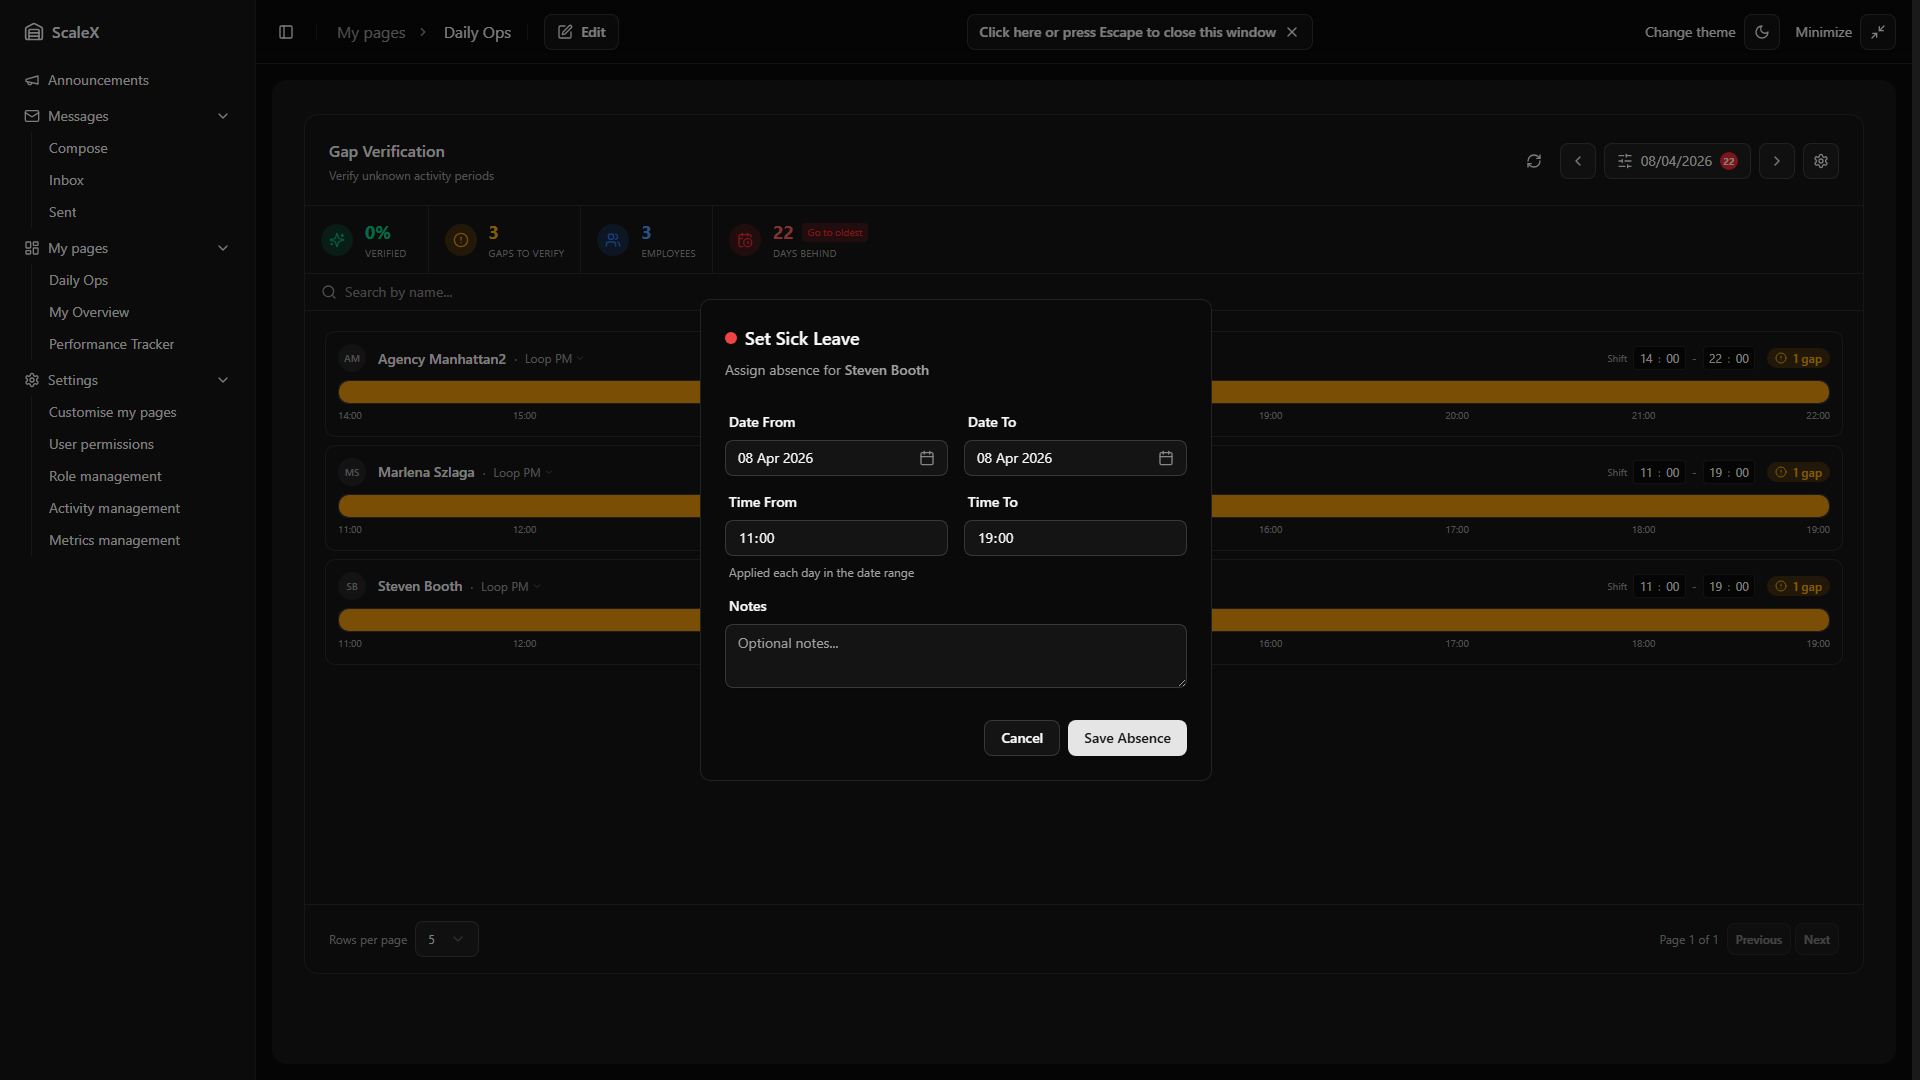Open the gear settings icon beside date
Image resolution: width=1920 pixels, height=1080 pixels.
(x=1821, y=161)
